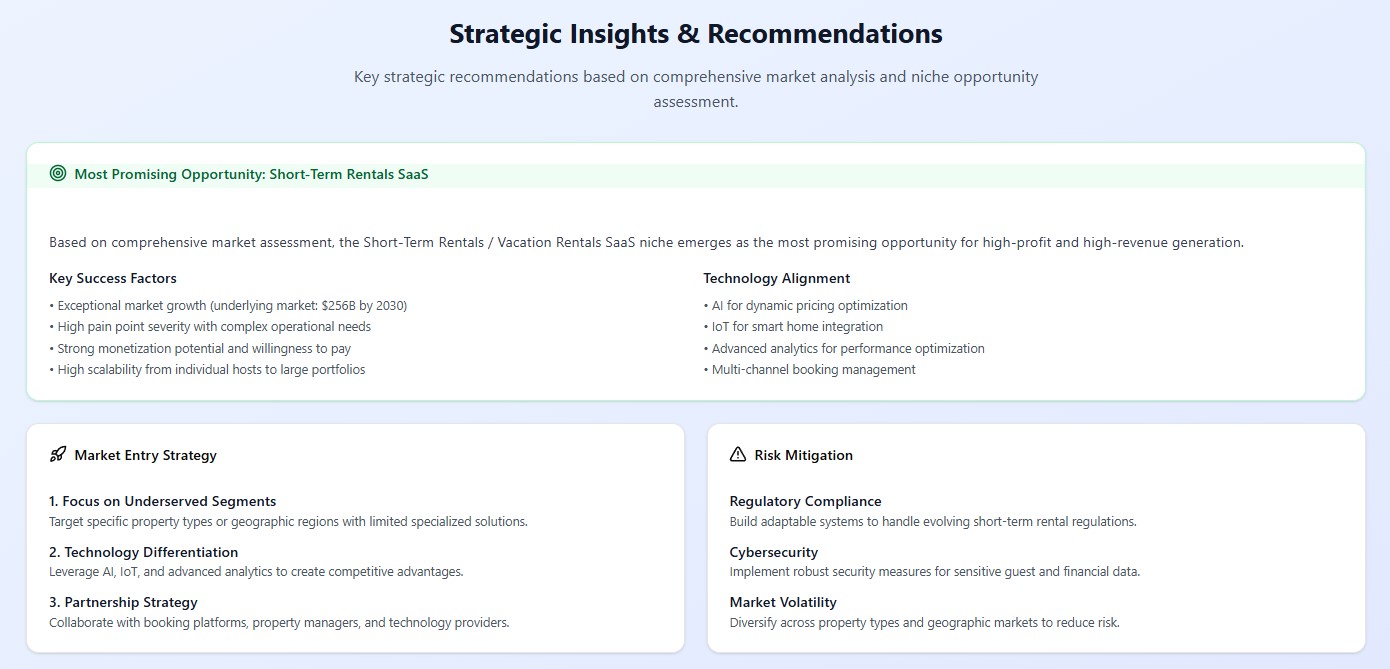
Task: Select Technology Differentiation item
Action: coord(143,552)
